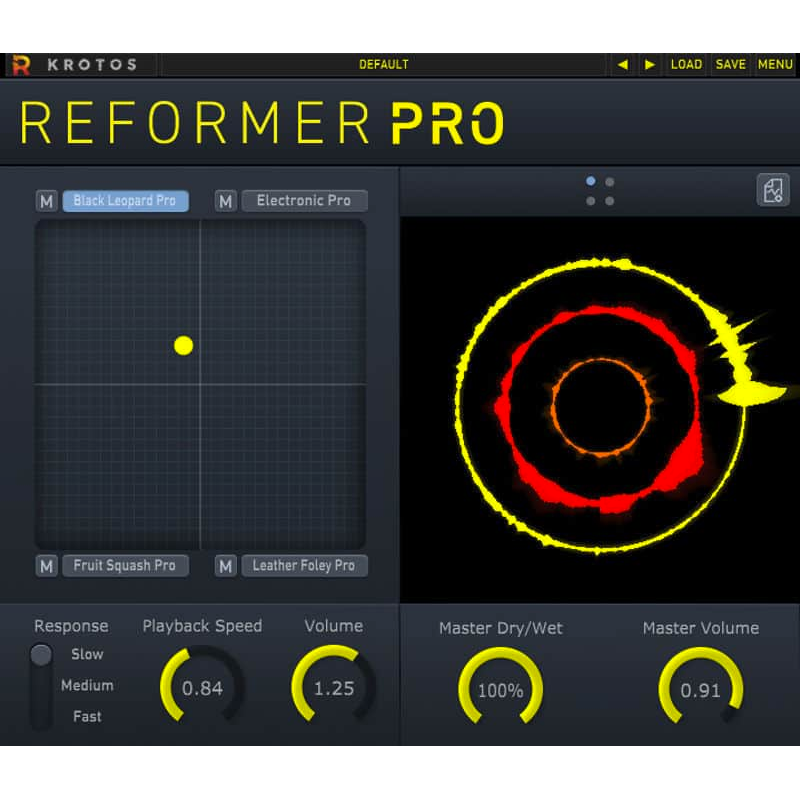Open the Electronic Pro library selector

click(304, 201)
